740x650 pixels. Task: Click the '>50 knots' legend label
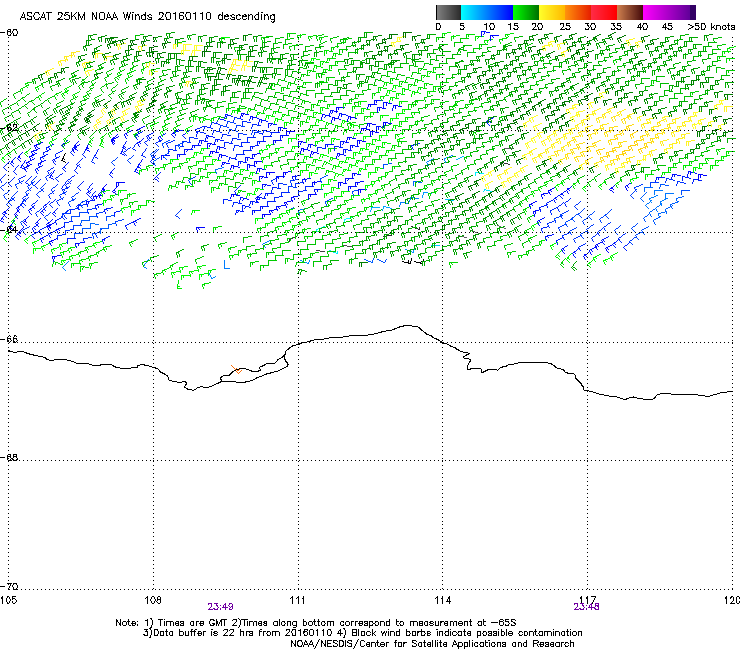[712, 26]
